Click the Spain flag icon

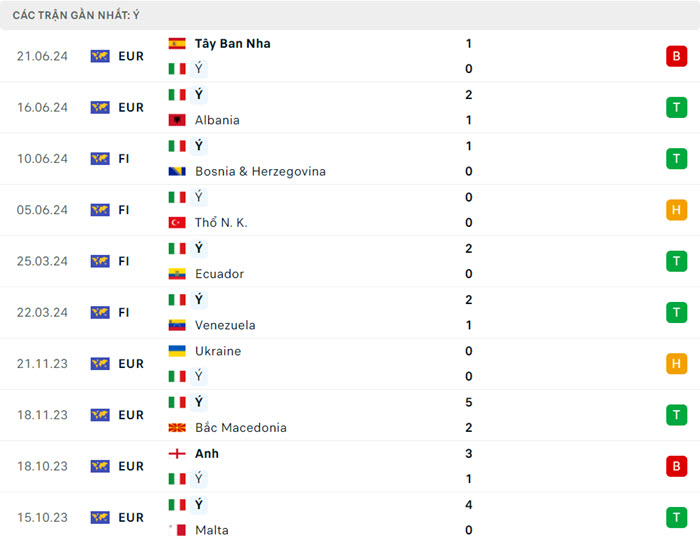pyautogui.click(x=177, y=44)
